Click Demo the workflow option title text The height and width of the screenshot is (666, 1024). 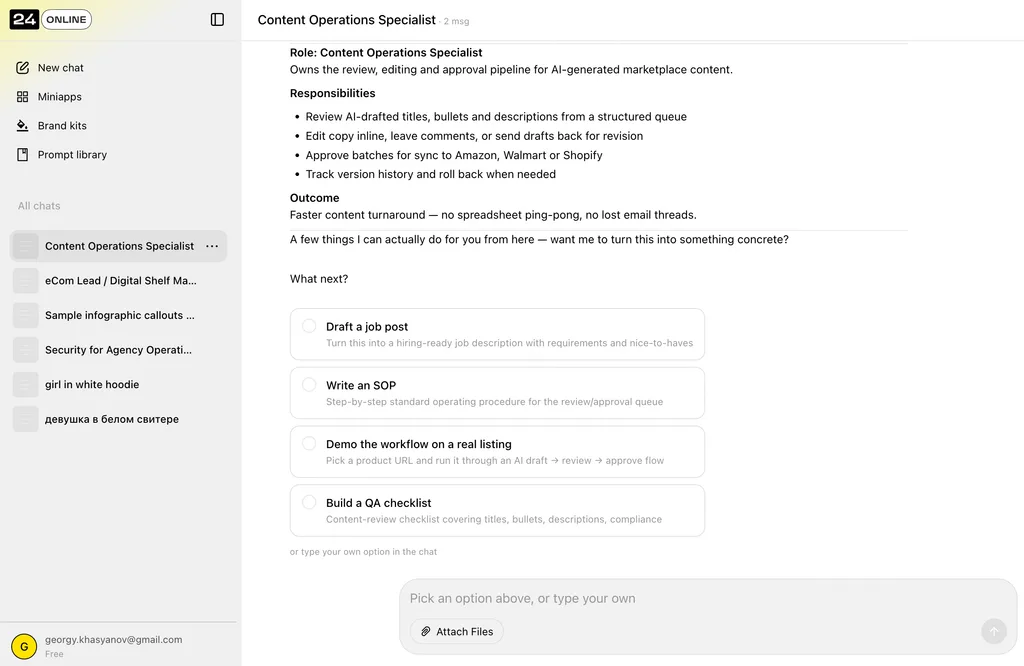[419, 444]
